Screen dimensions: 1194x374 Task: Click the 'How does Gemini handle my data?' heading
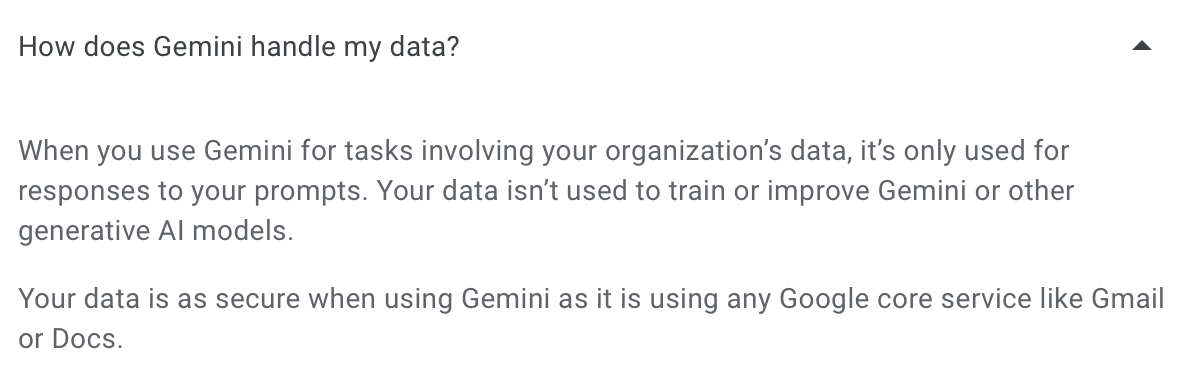pyautogui.click(x=239, y=47)
